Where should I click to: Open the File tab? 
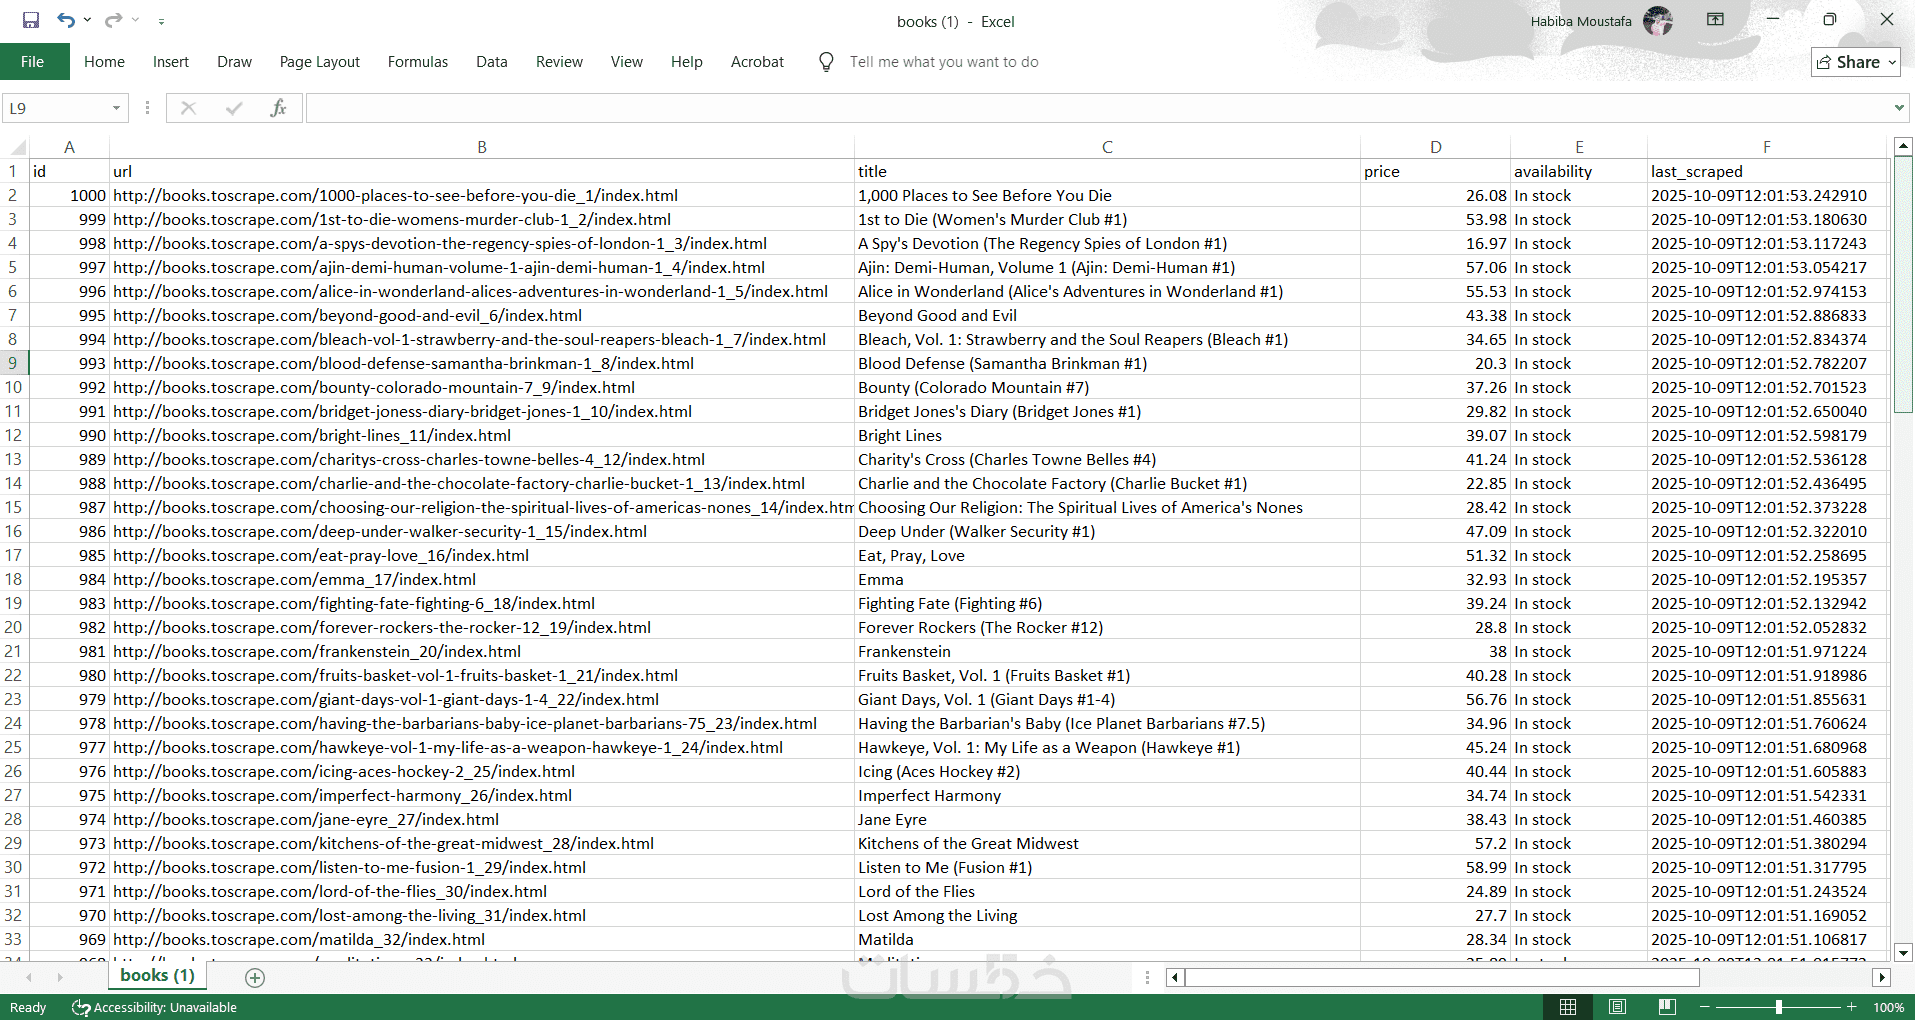(33, 62)
